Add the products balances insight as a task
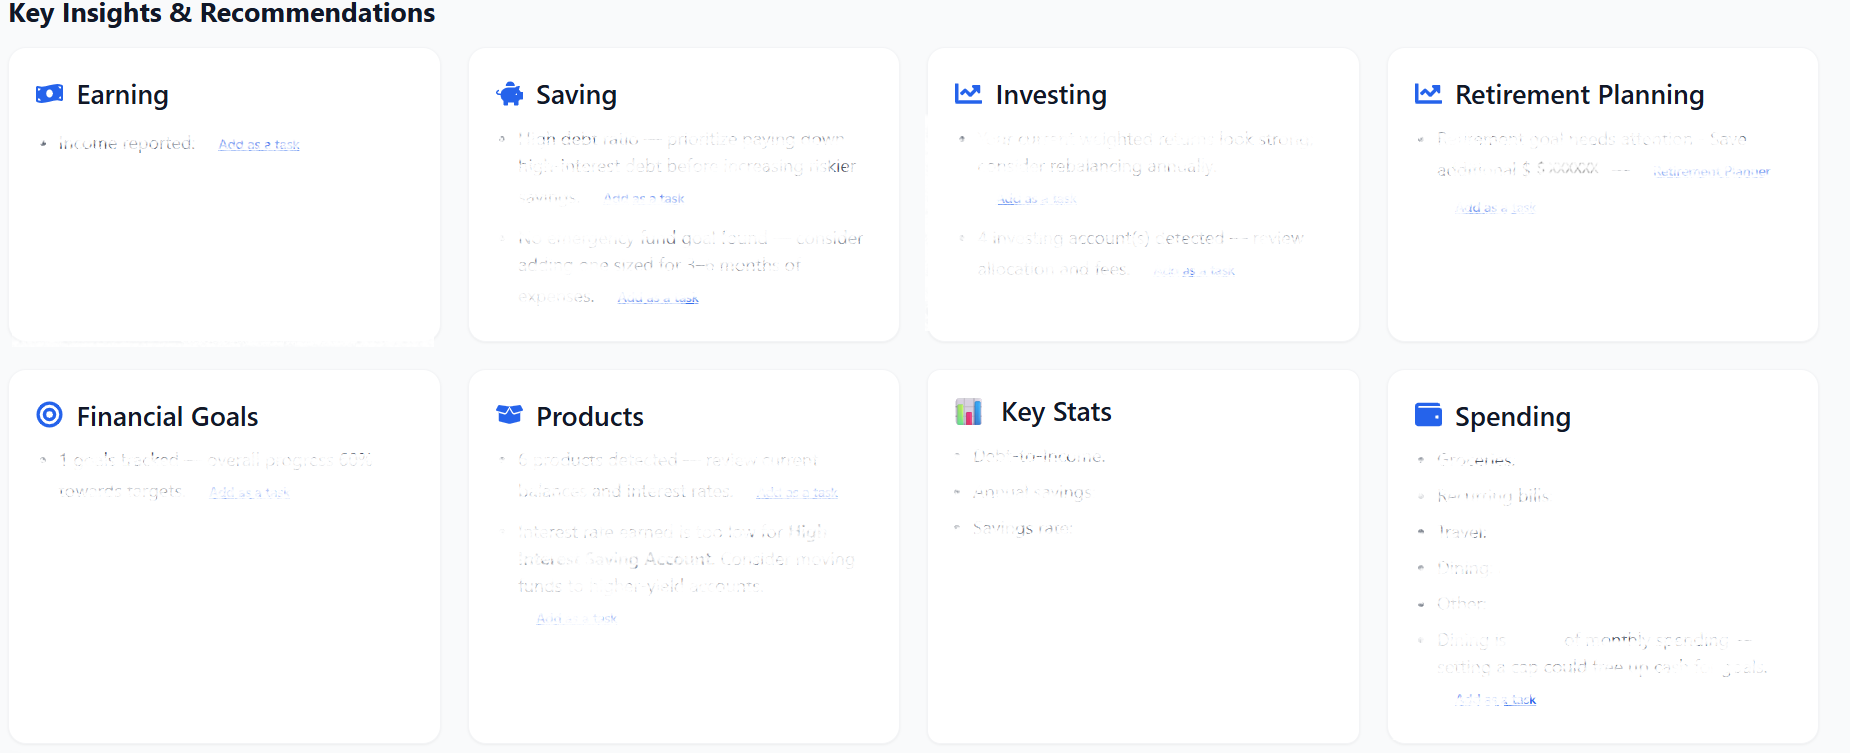 point(795,491)
